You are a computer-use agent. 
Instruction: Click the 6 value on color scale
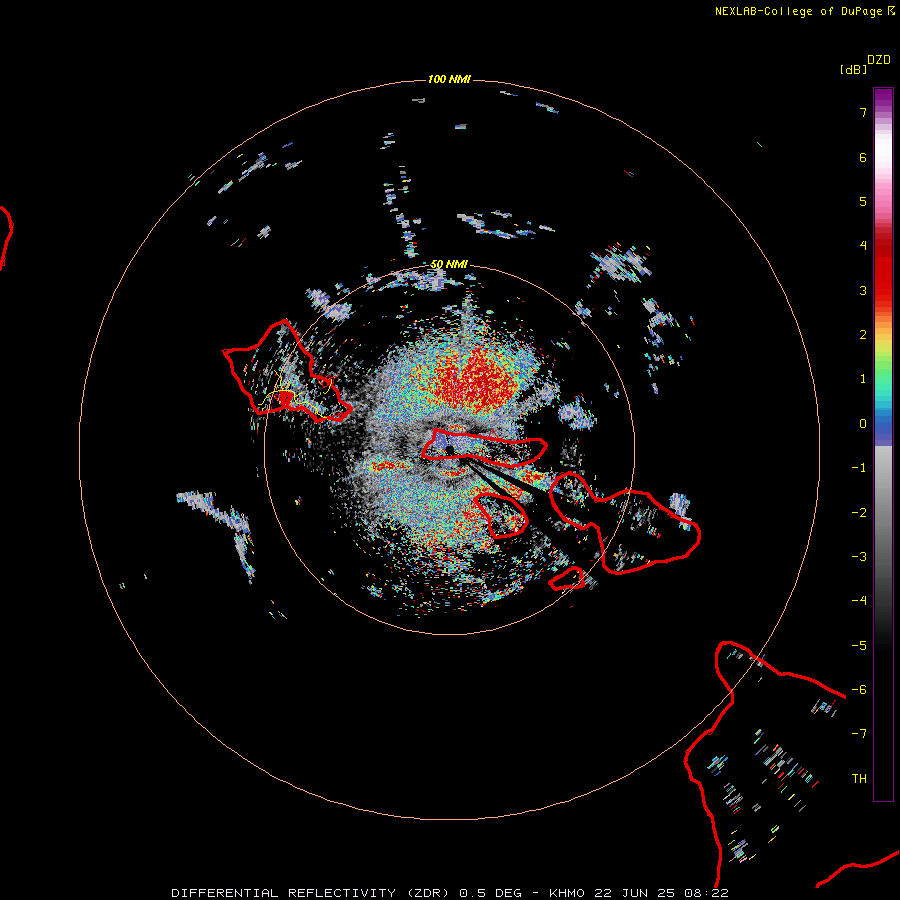(x=863, y=157)
